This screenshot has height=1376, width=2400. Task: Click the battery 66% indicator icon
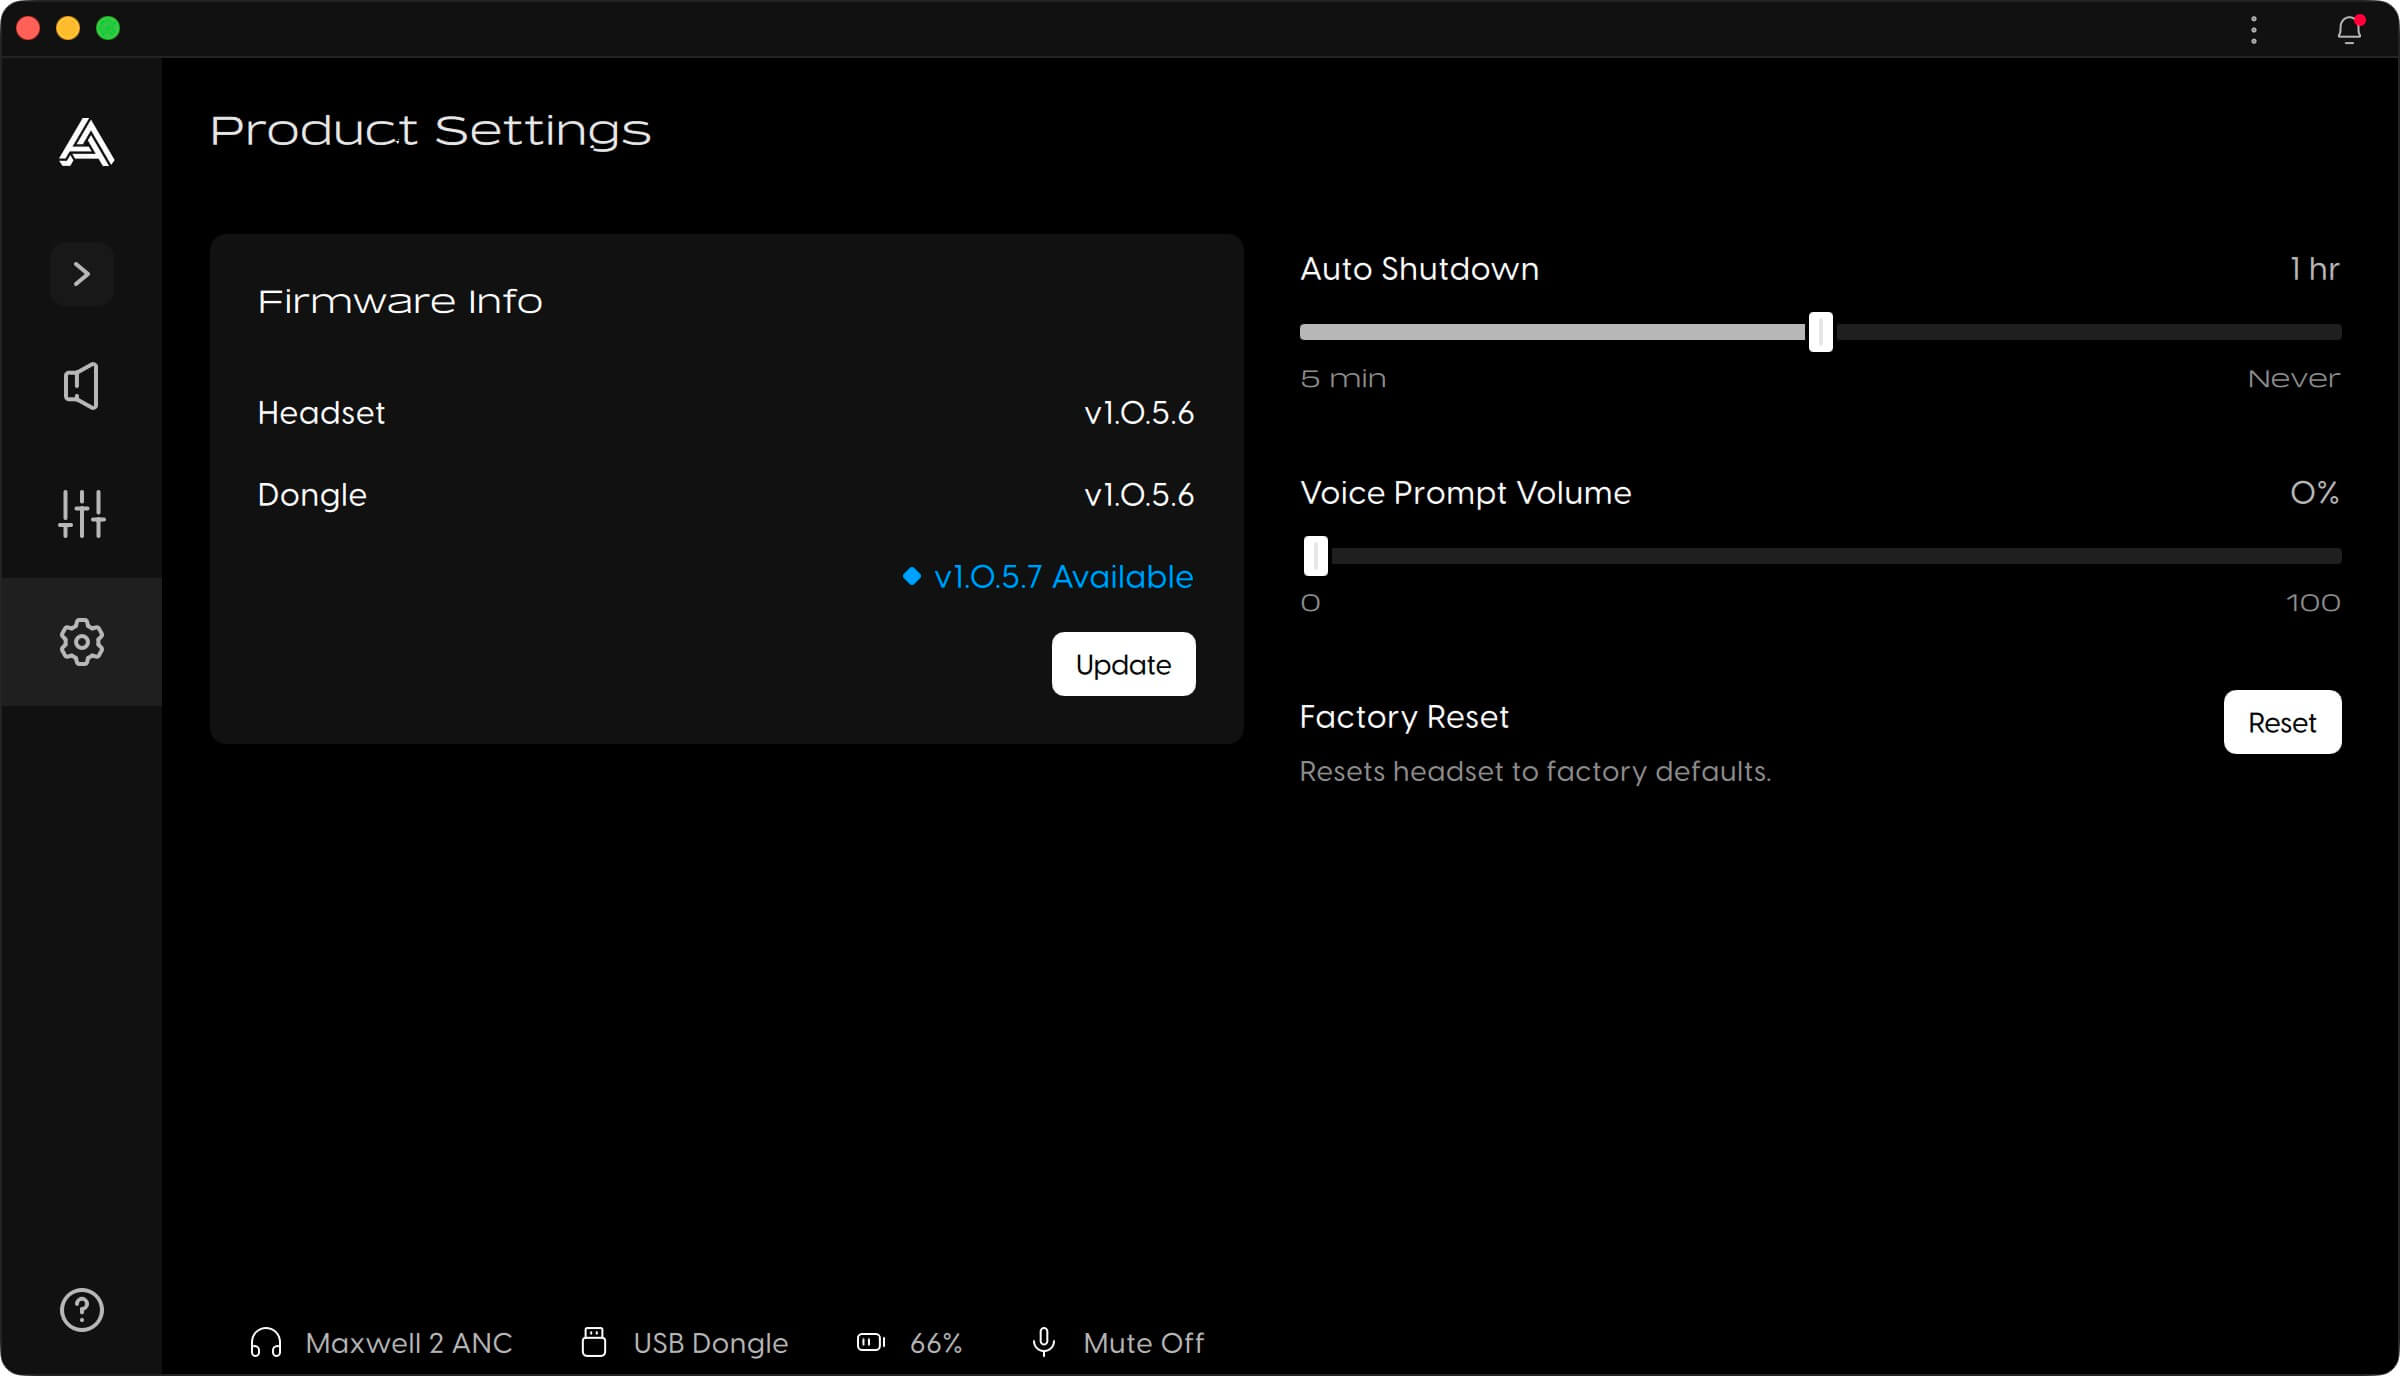[x=871, y=1343]
